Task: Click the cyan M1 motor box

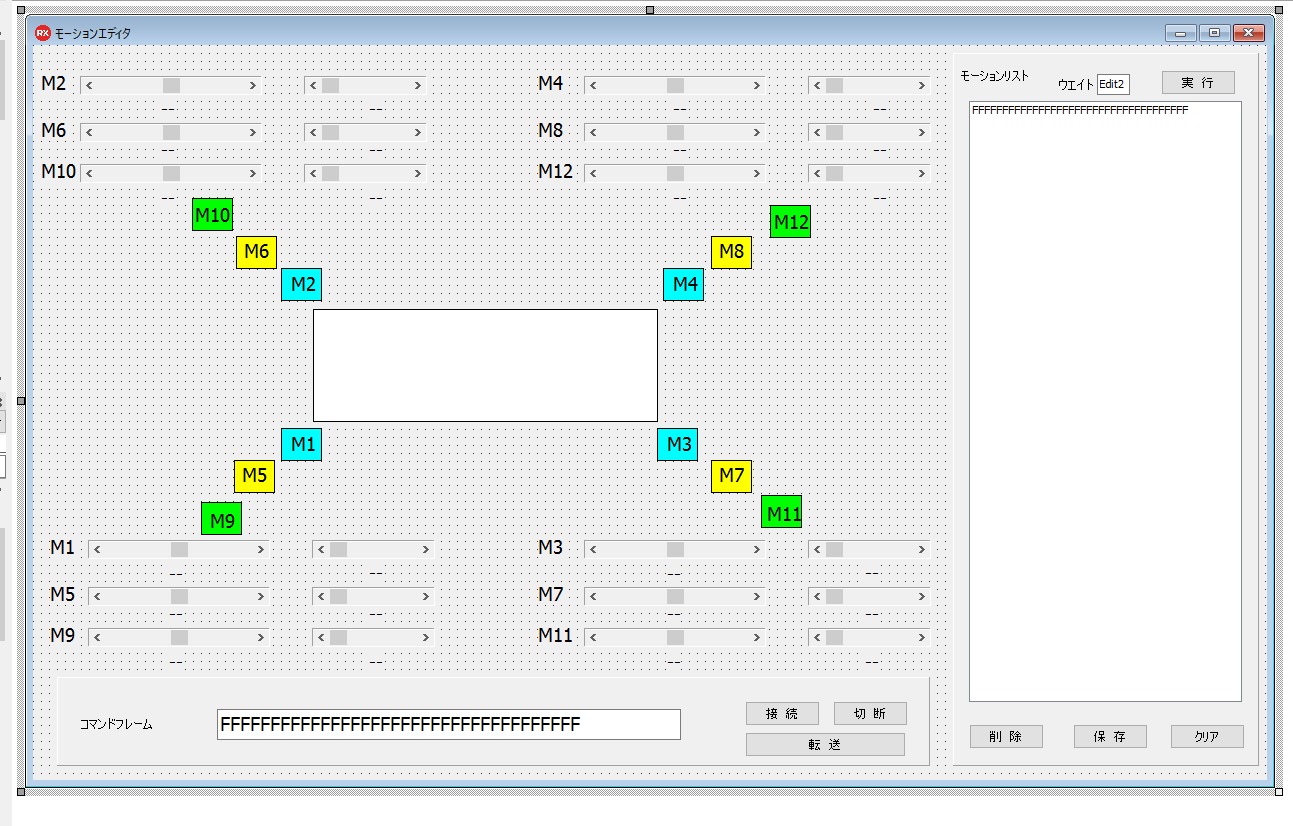Action: (301, 444)
